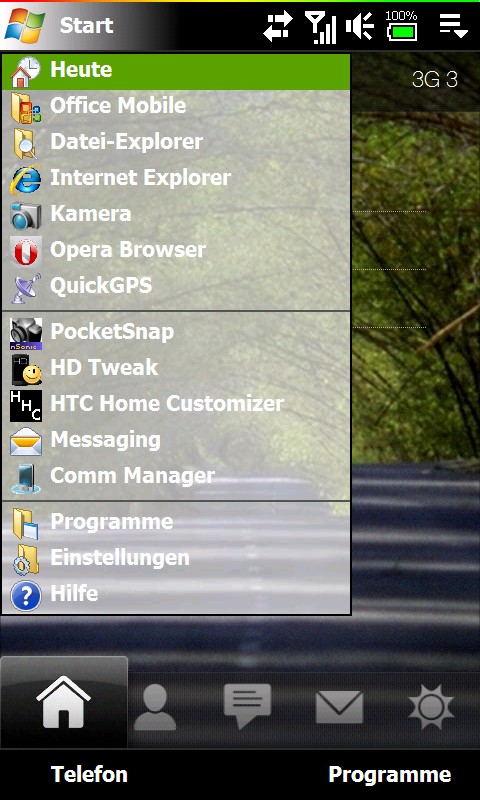Select the Home tab house icon

click(64, 702)
